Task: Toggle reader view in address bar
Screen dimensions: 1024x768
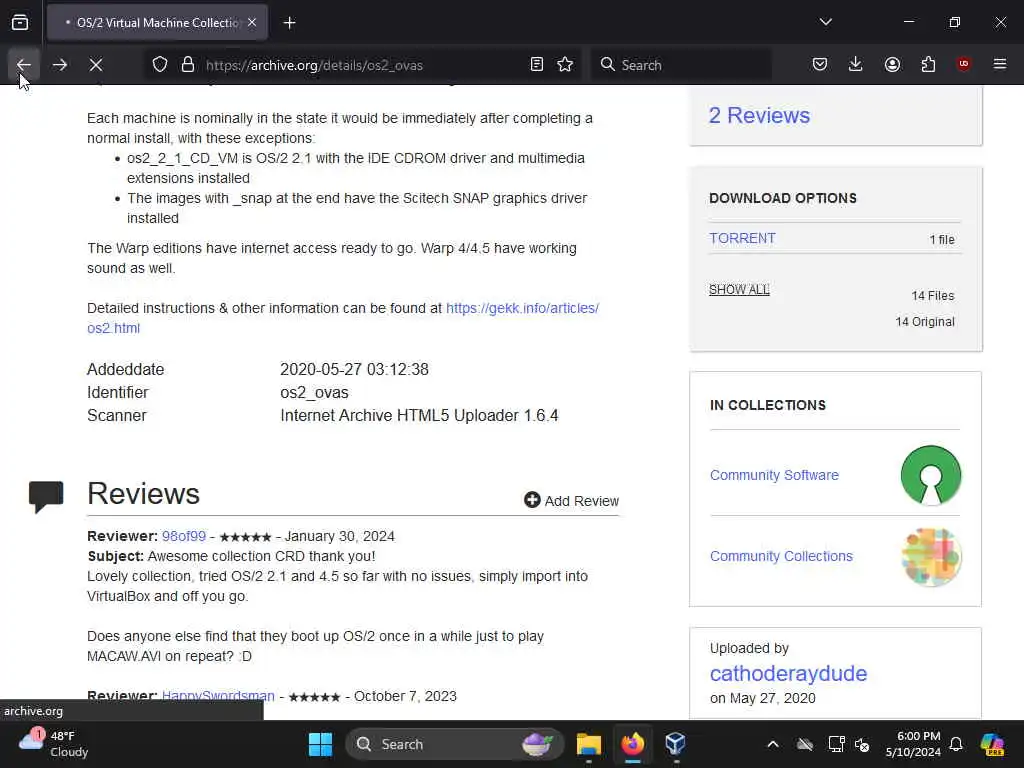Action: 537,65
